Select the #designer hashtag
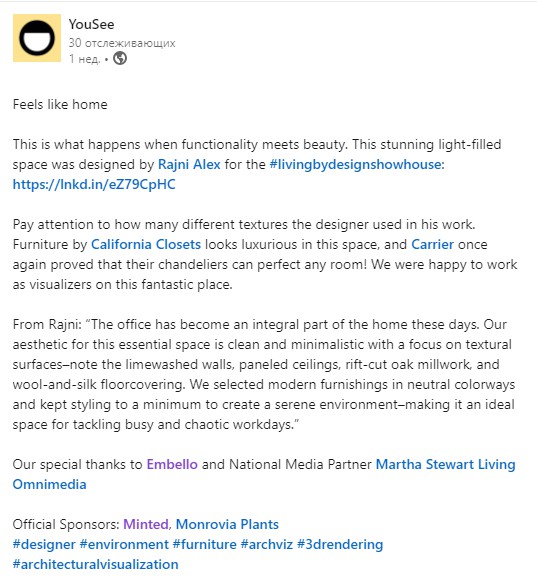537x581 pixels. [x=44, y=544]
